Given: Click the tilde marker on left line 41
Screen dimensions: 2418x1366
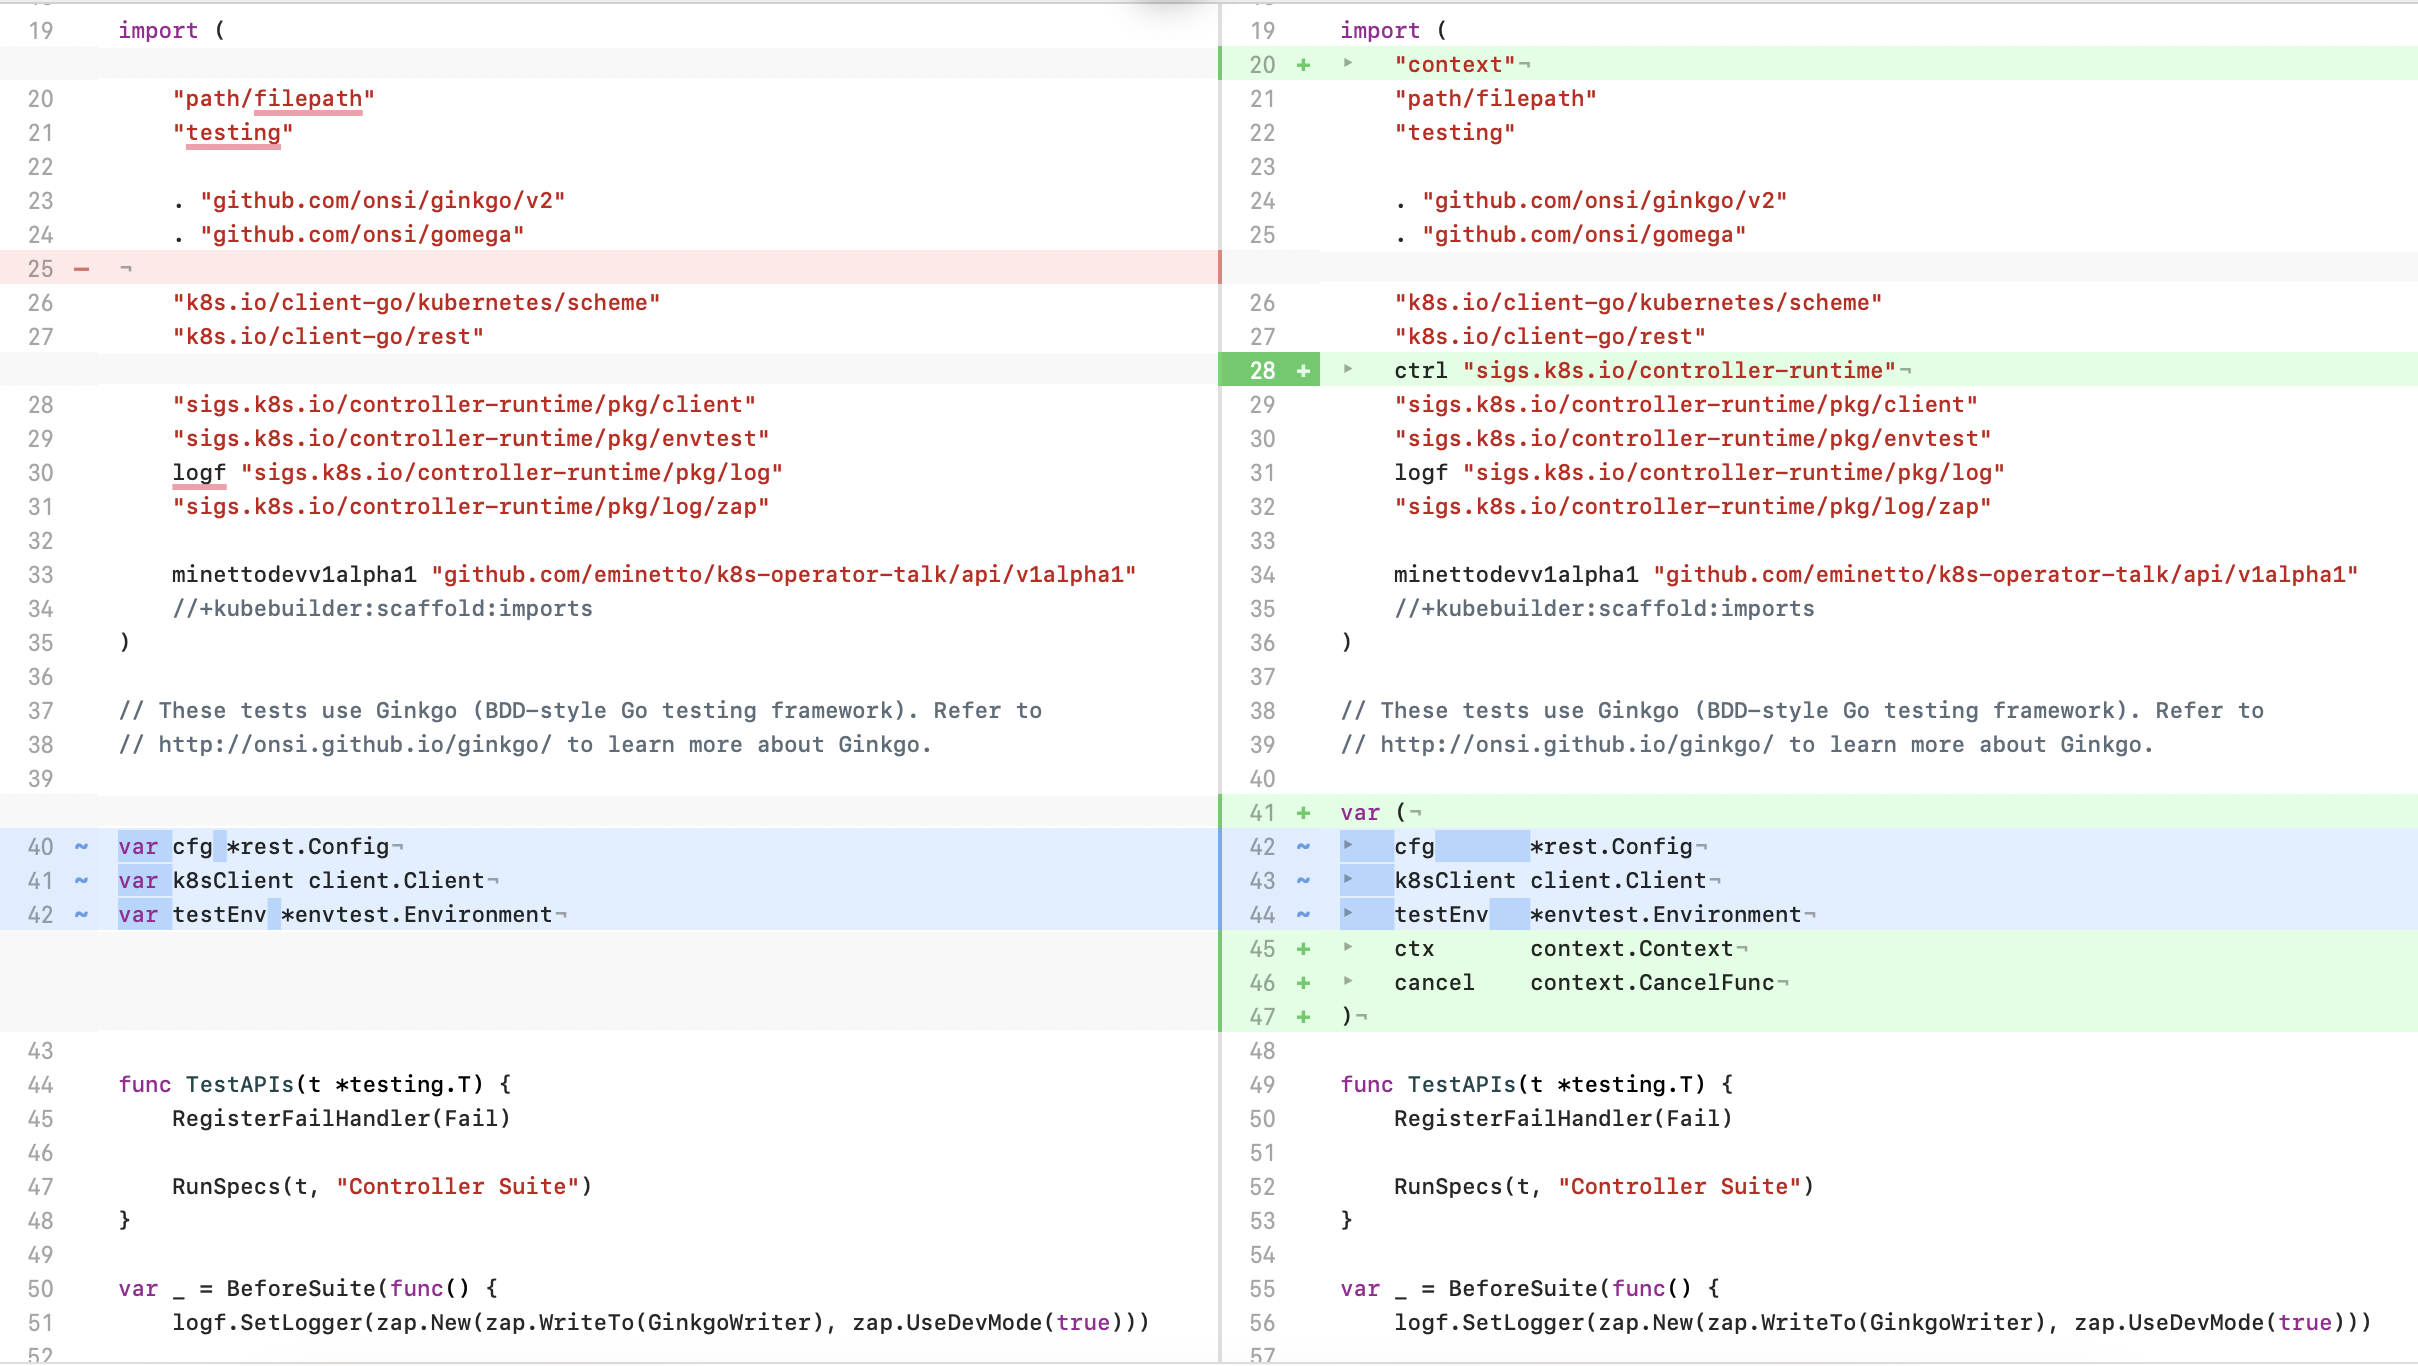Looking at the screenshot, I should (82, 881).
